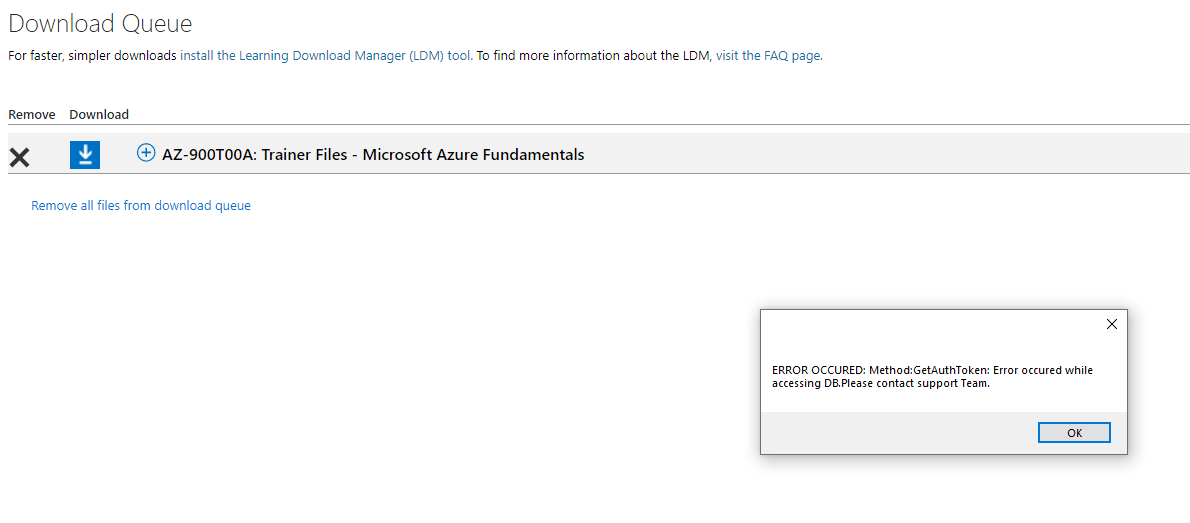
Task: Click the Remove column header
Action: tap(32, 115)
